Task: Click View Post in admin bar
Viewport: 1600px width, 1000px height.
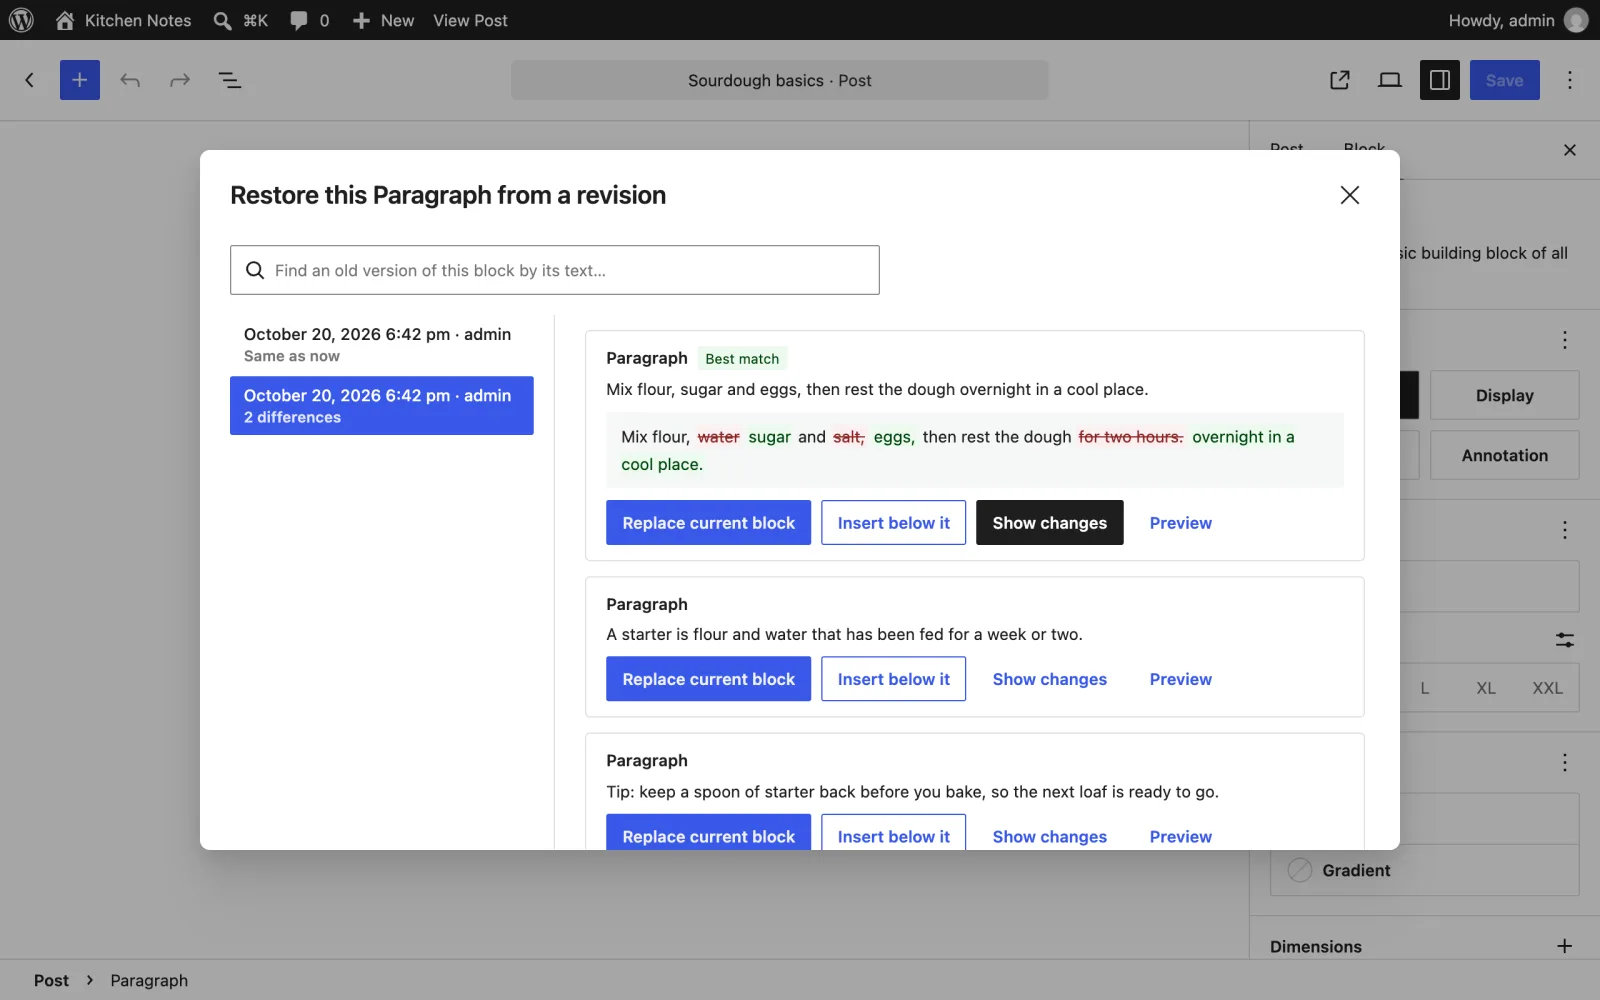Action: (470, 20)
